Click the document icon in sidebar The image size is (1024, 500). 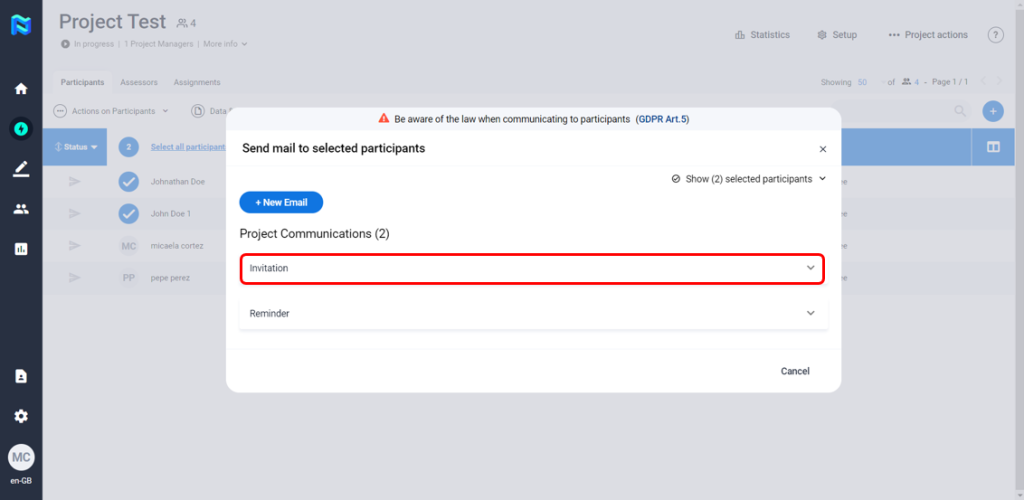pos(21,376)
